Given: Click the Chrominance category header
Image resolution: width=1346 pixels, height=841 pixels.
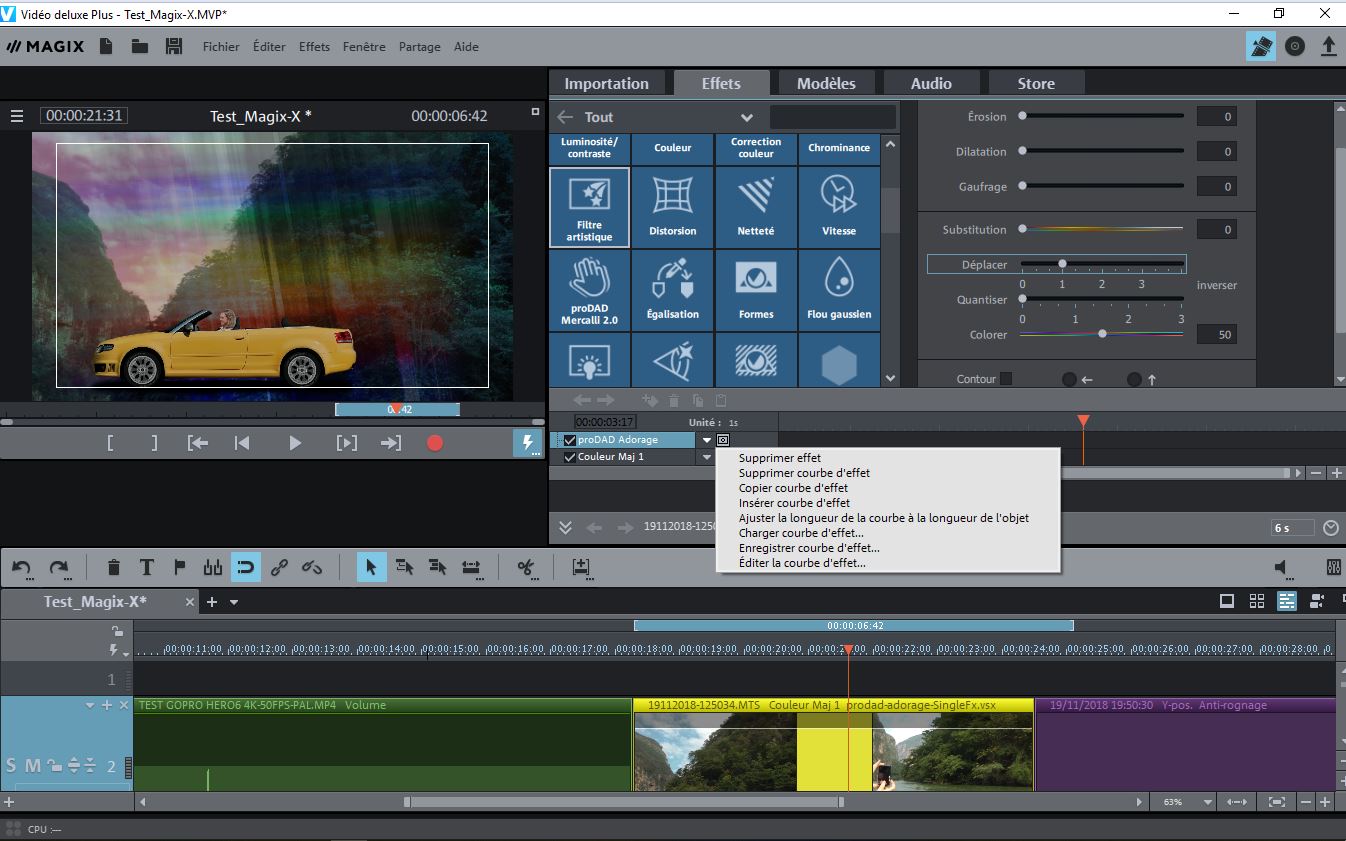Looking at the screenshot, I should click(839, 148).
